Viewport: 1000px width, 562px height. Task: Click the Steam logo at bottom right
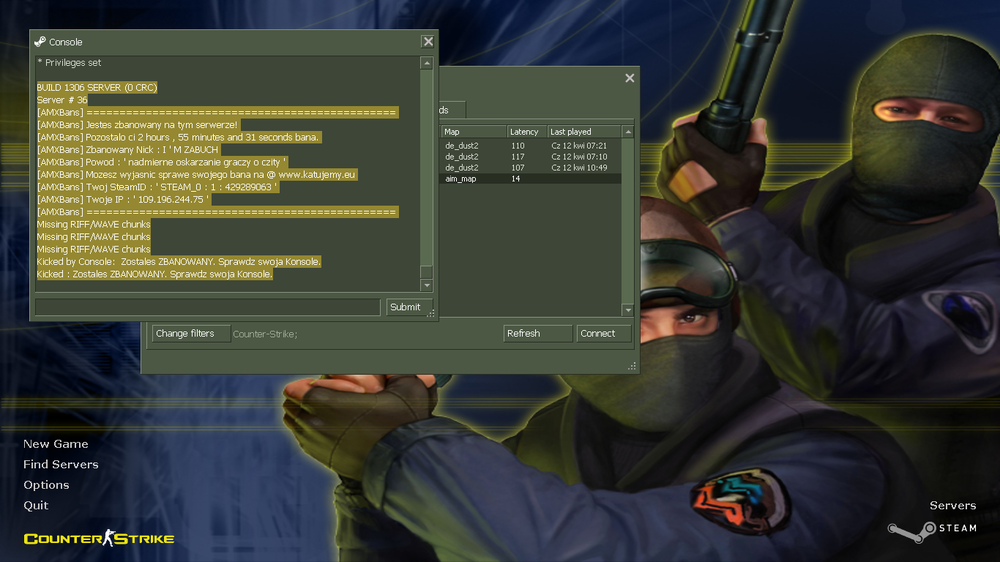coord(932,530)
